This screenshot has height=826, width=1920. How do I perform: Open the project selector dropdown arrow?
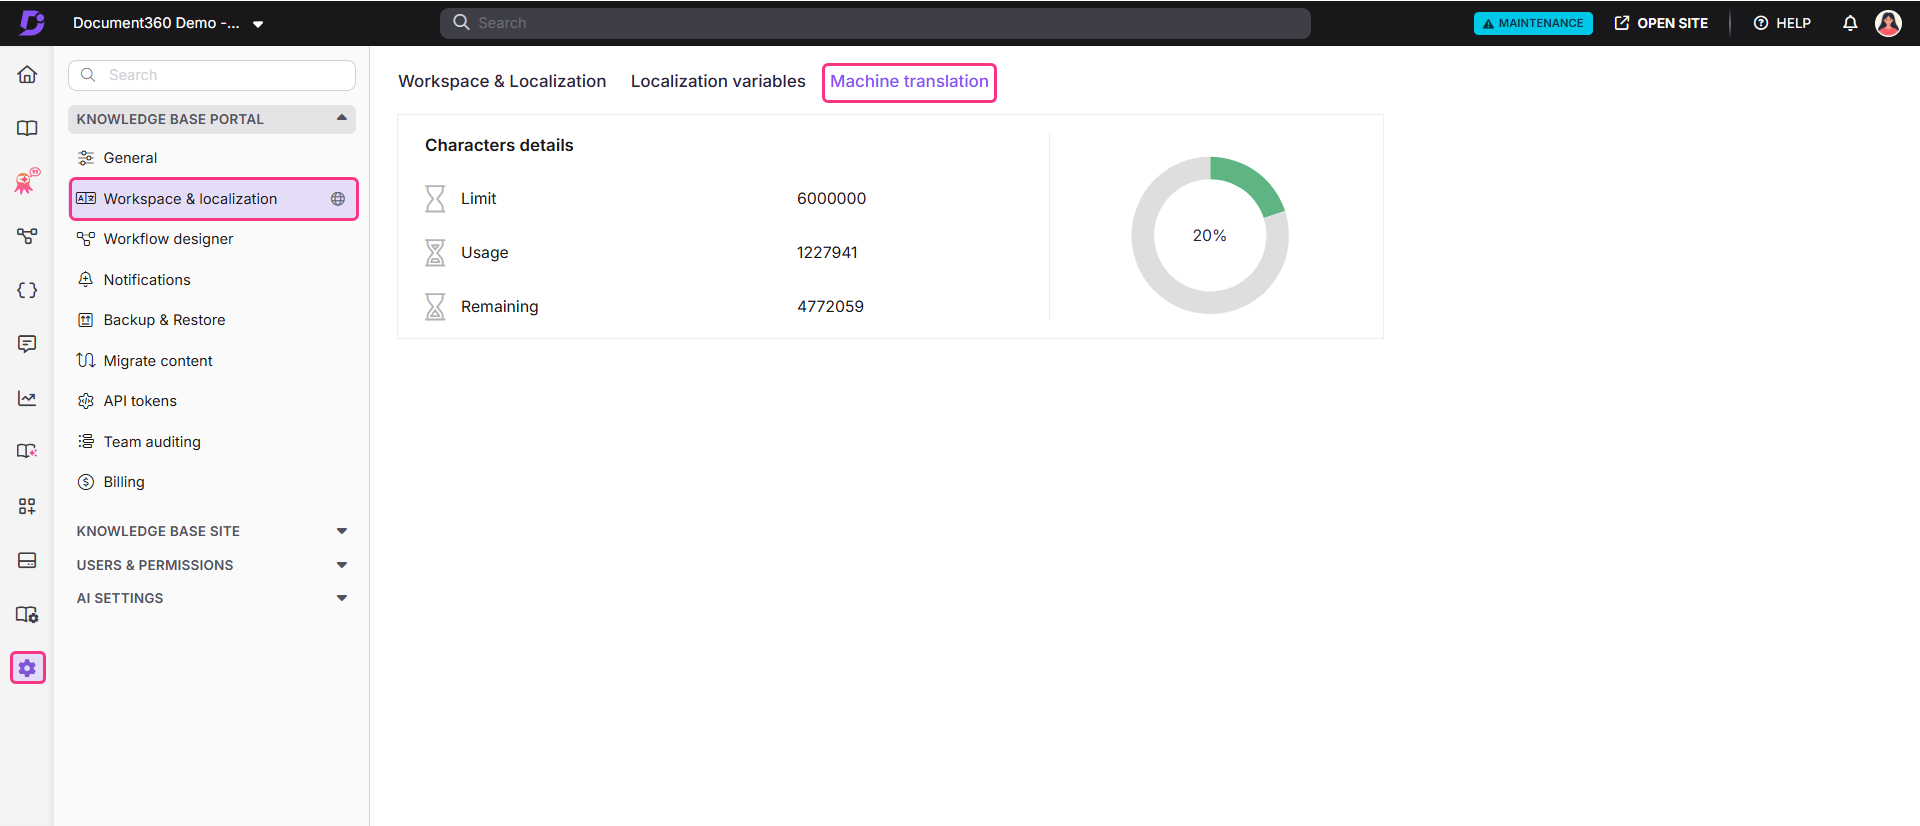pyautogui.click(x=258, y=24)
